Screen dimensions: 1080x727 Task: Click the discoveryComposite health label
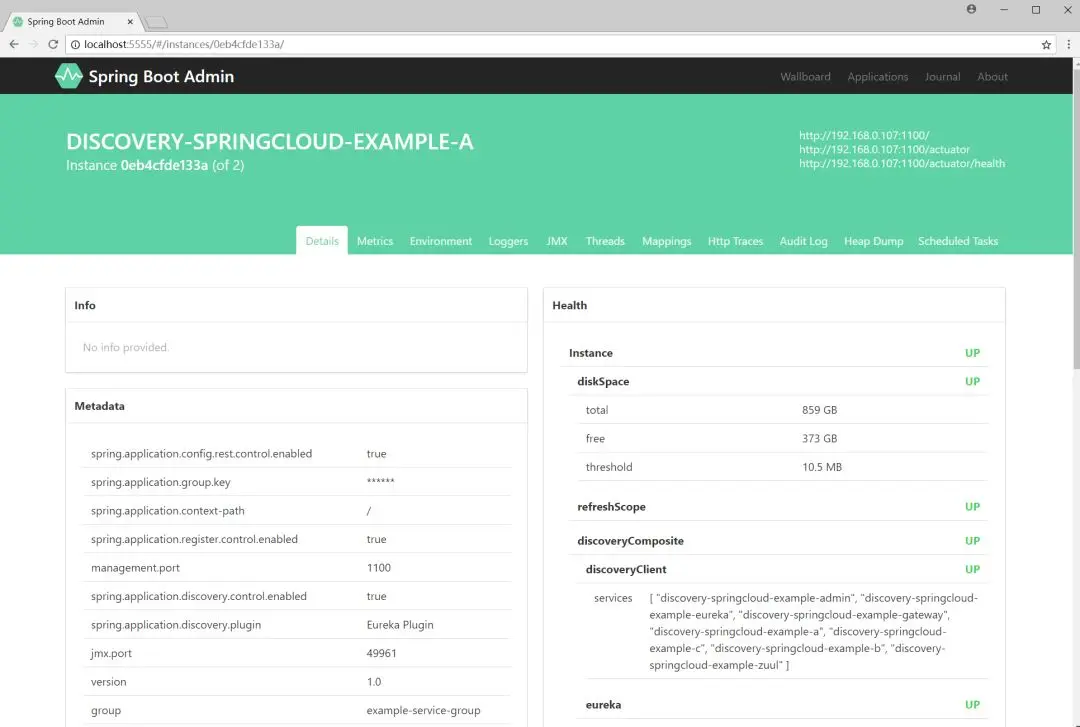[630, 541]
